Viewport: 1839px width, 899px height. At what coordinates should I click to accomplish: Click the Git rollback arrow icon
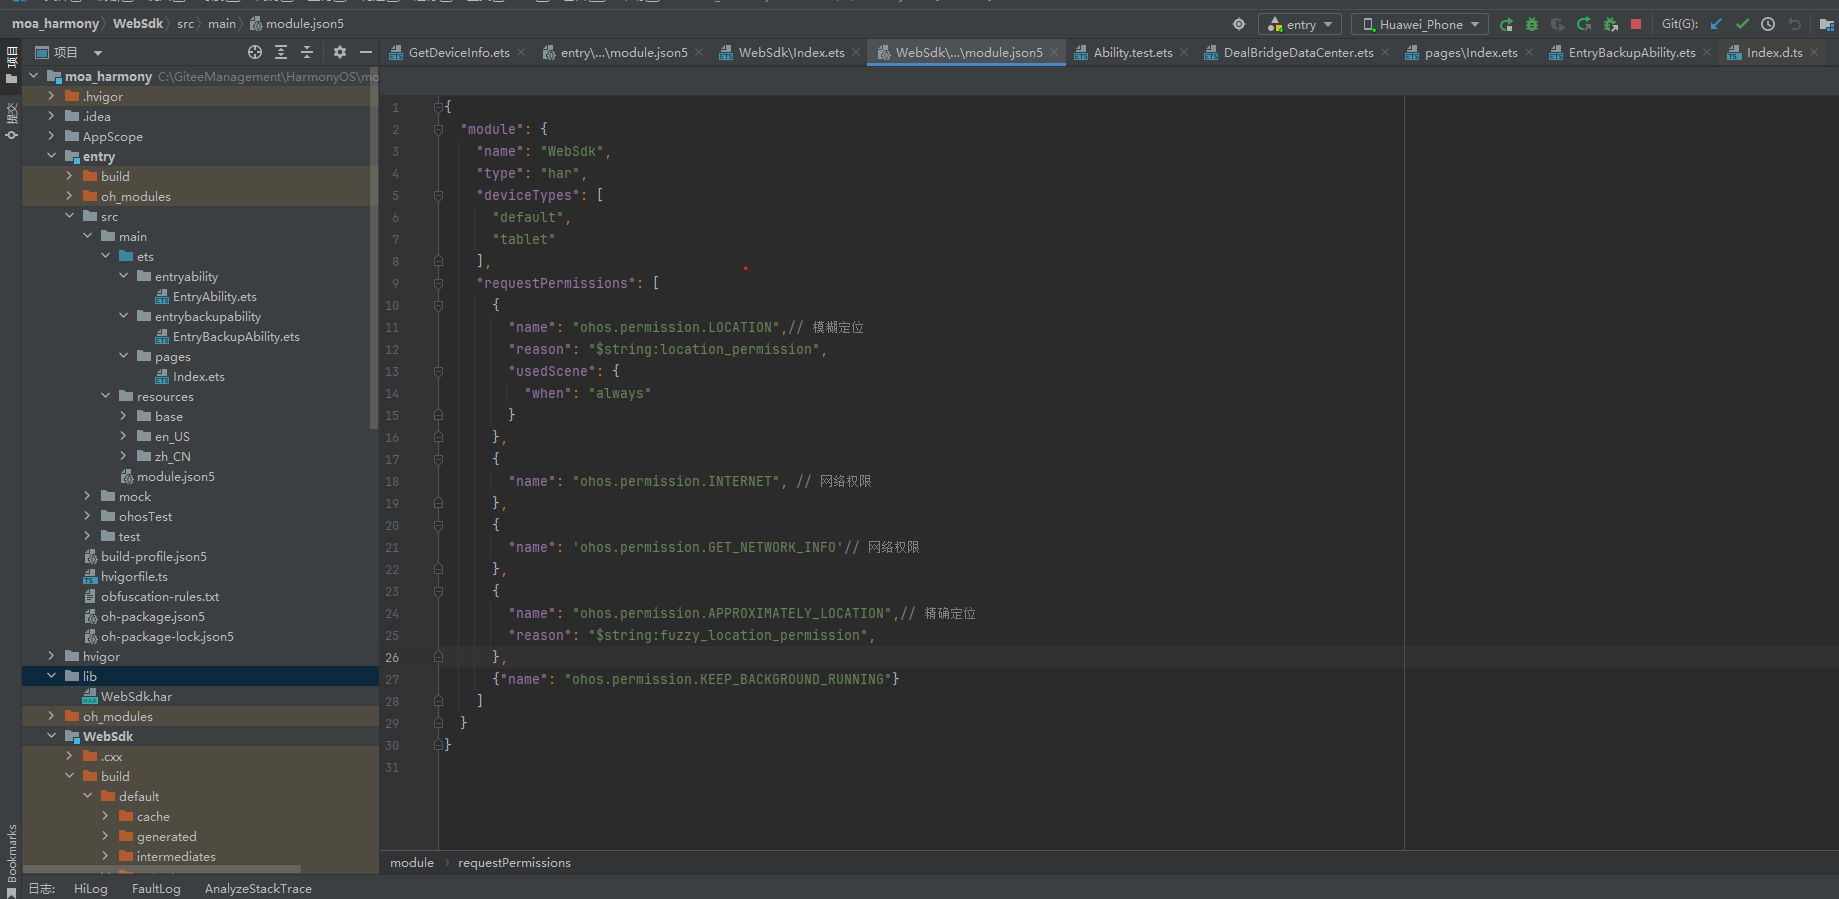[x=1794, y=24]
